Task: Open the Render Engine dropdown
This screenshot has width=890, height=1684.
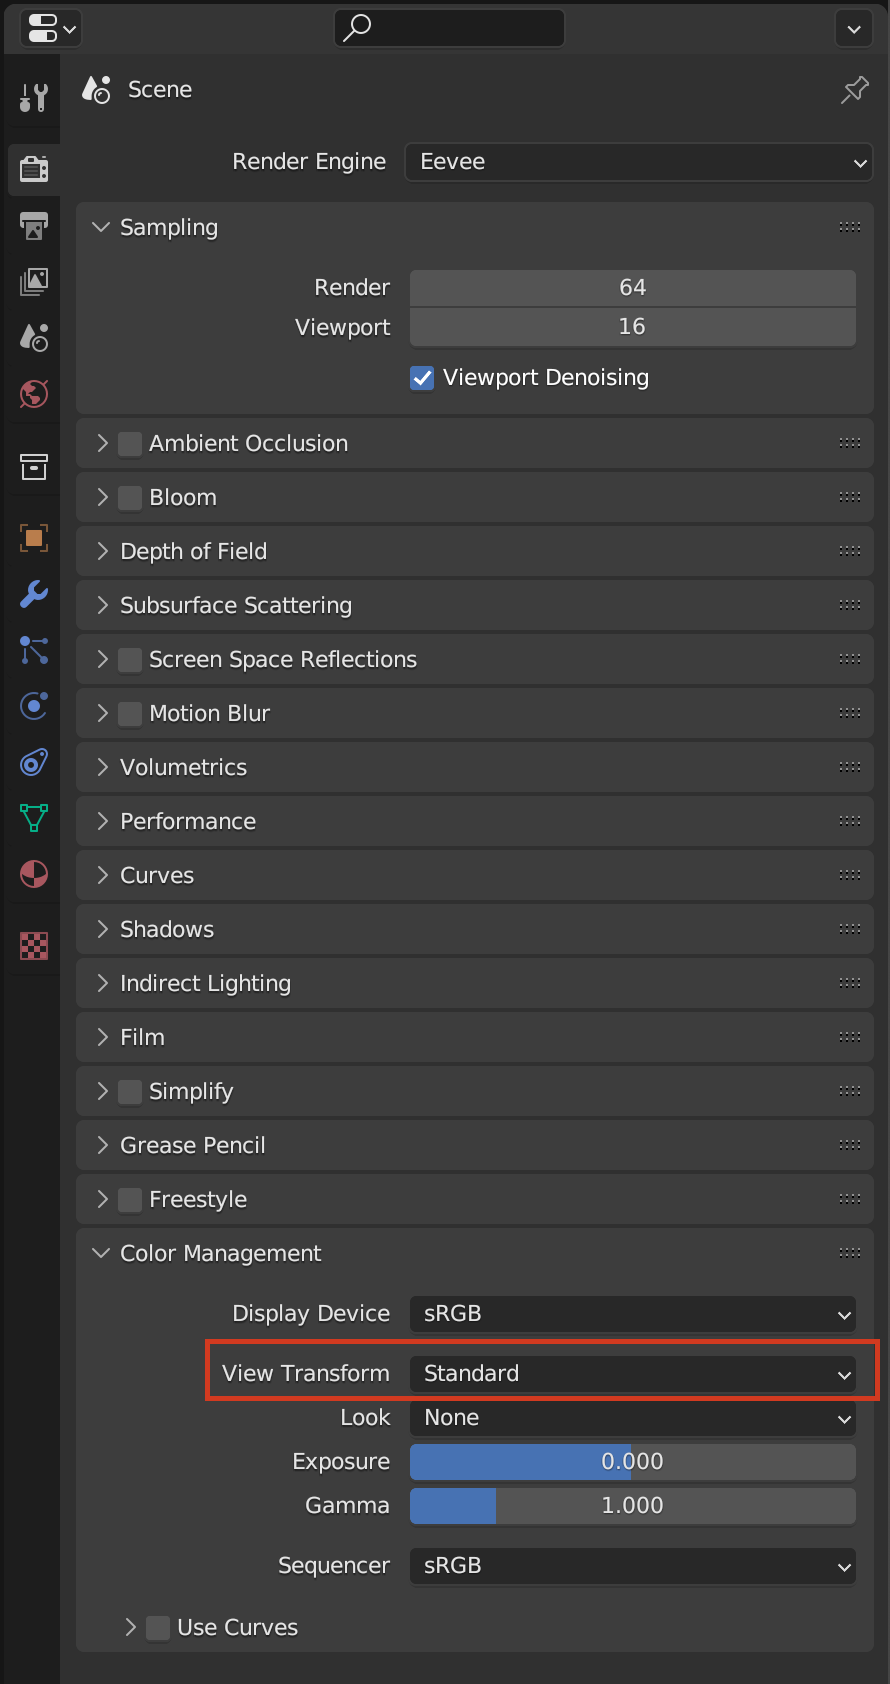Action: pyautogui.click(x=638, y=162)
